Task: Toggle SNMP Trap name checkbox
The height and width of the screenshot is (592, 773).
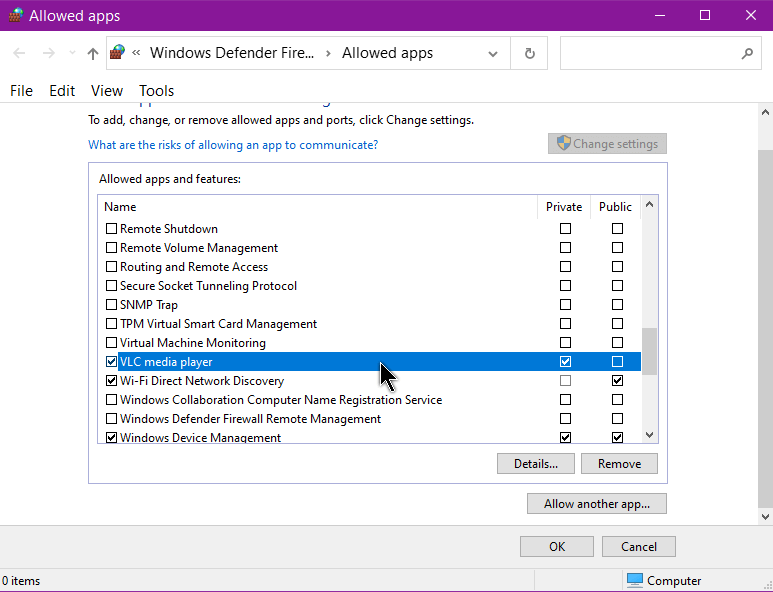Action: click(x=111, y=305)
